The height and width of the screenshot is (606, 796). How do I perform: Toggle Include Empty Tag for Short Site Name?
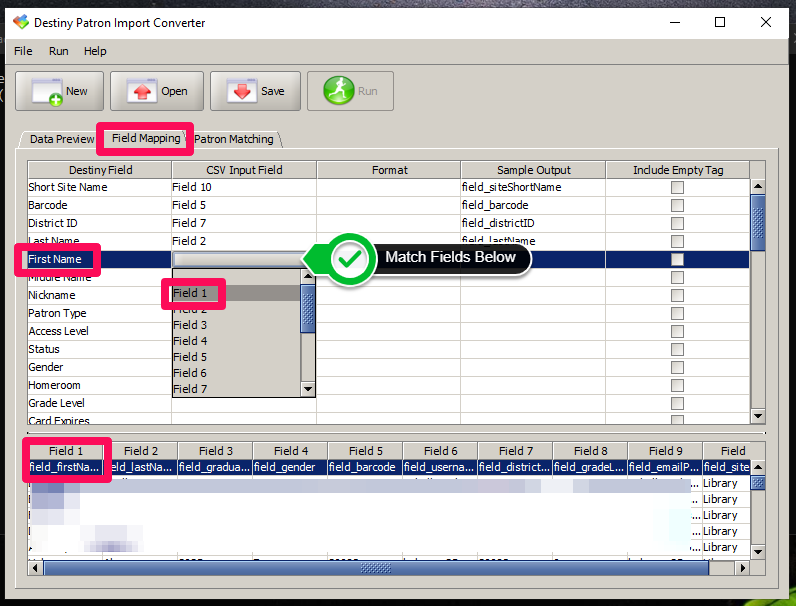click(x=677, y=187)
